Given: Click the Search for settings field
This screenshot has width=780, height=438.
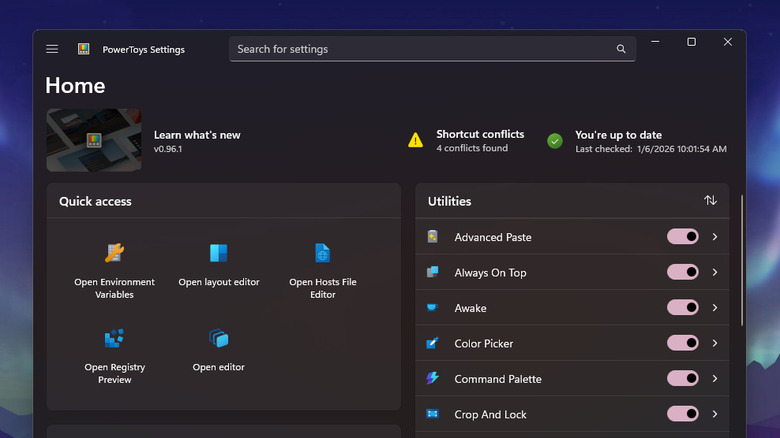Looking at the screenshot, I should click(432, 49).
